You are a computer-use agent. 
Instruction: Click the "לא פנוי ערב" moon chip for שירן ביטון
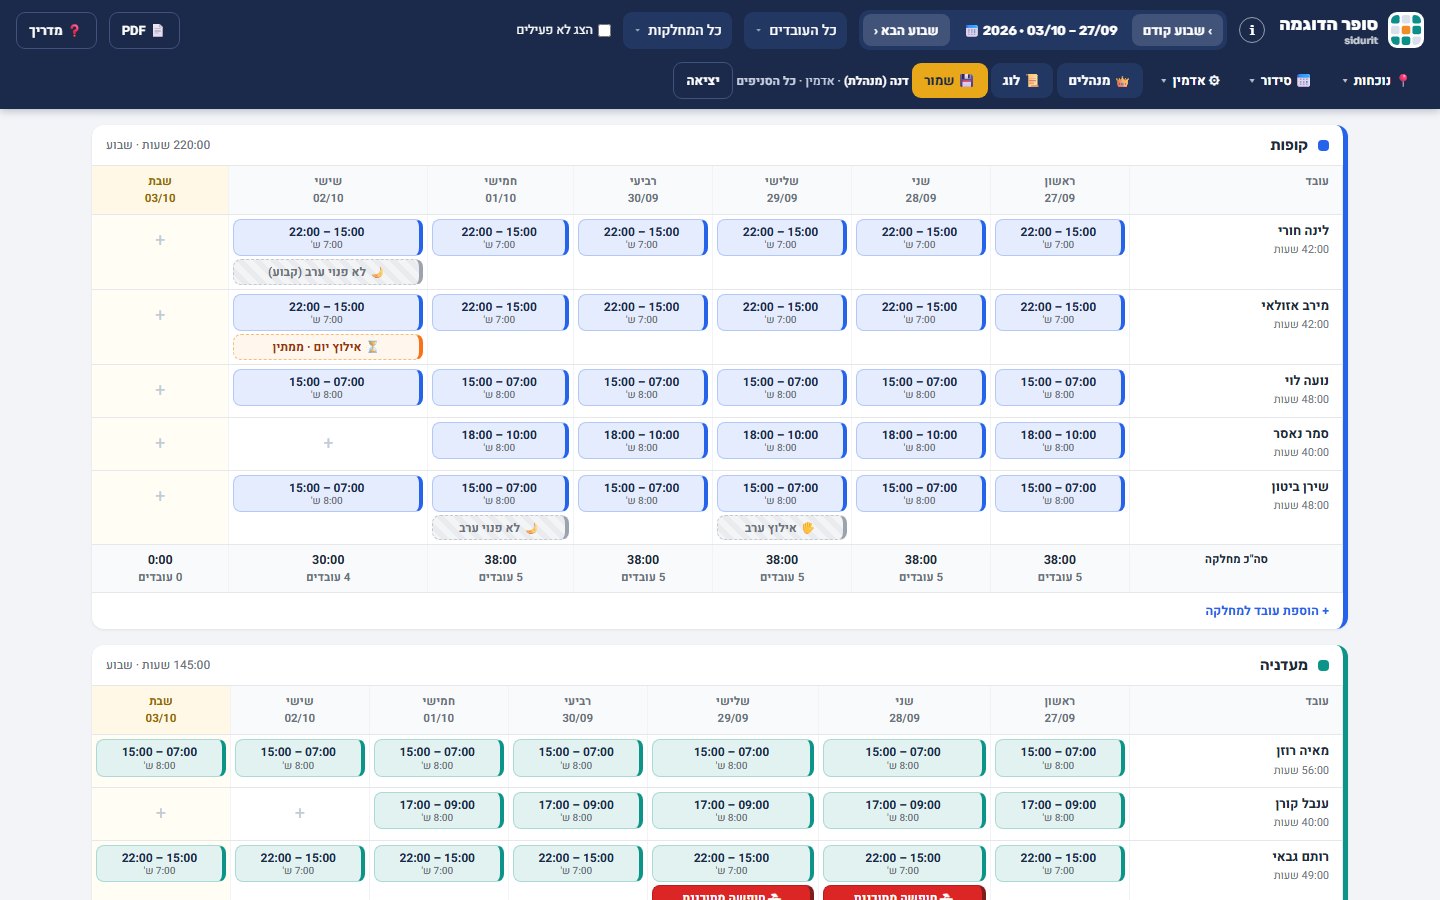[x=500, y=528]
